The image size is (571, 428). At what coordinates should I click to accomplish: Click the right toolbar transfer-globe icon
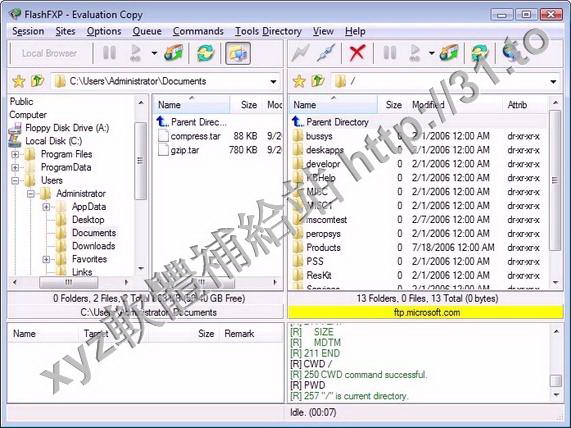click(449, 53)
